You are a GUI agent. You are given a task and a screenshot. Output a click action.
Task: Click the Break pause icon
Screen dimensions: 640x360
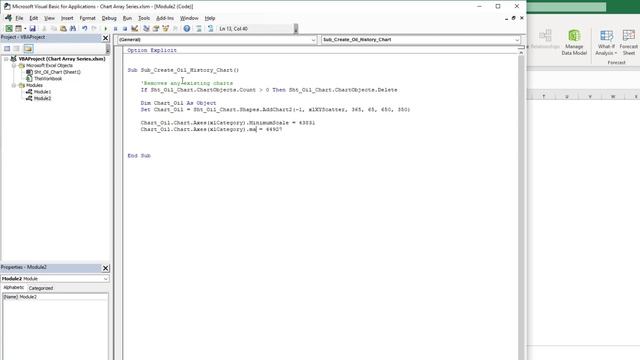click(116, 29)
